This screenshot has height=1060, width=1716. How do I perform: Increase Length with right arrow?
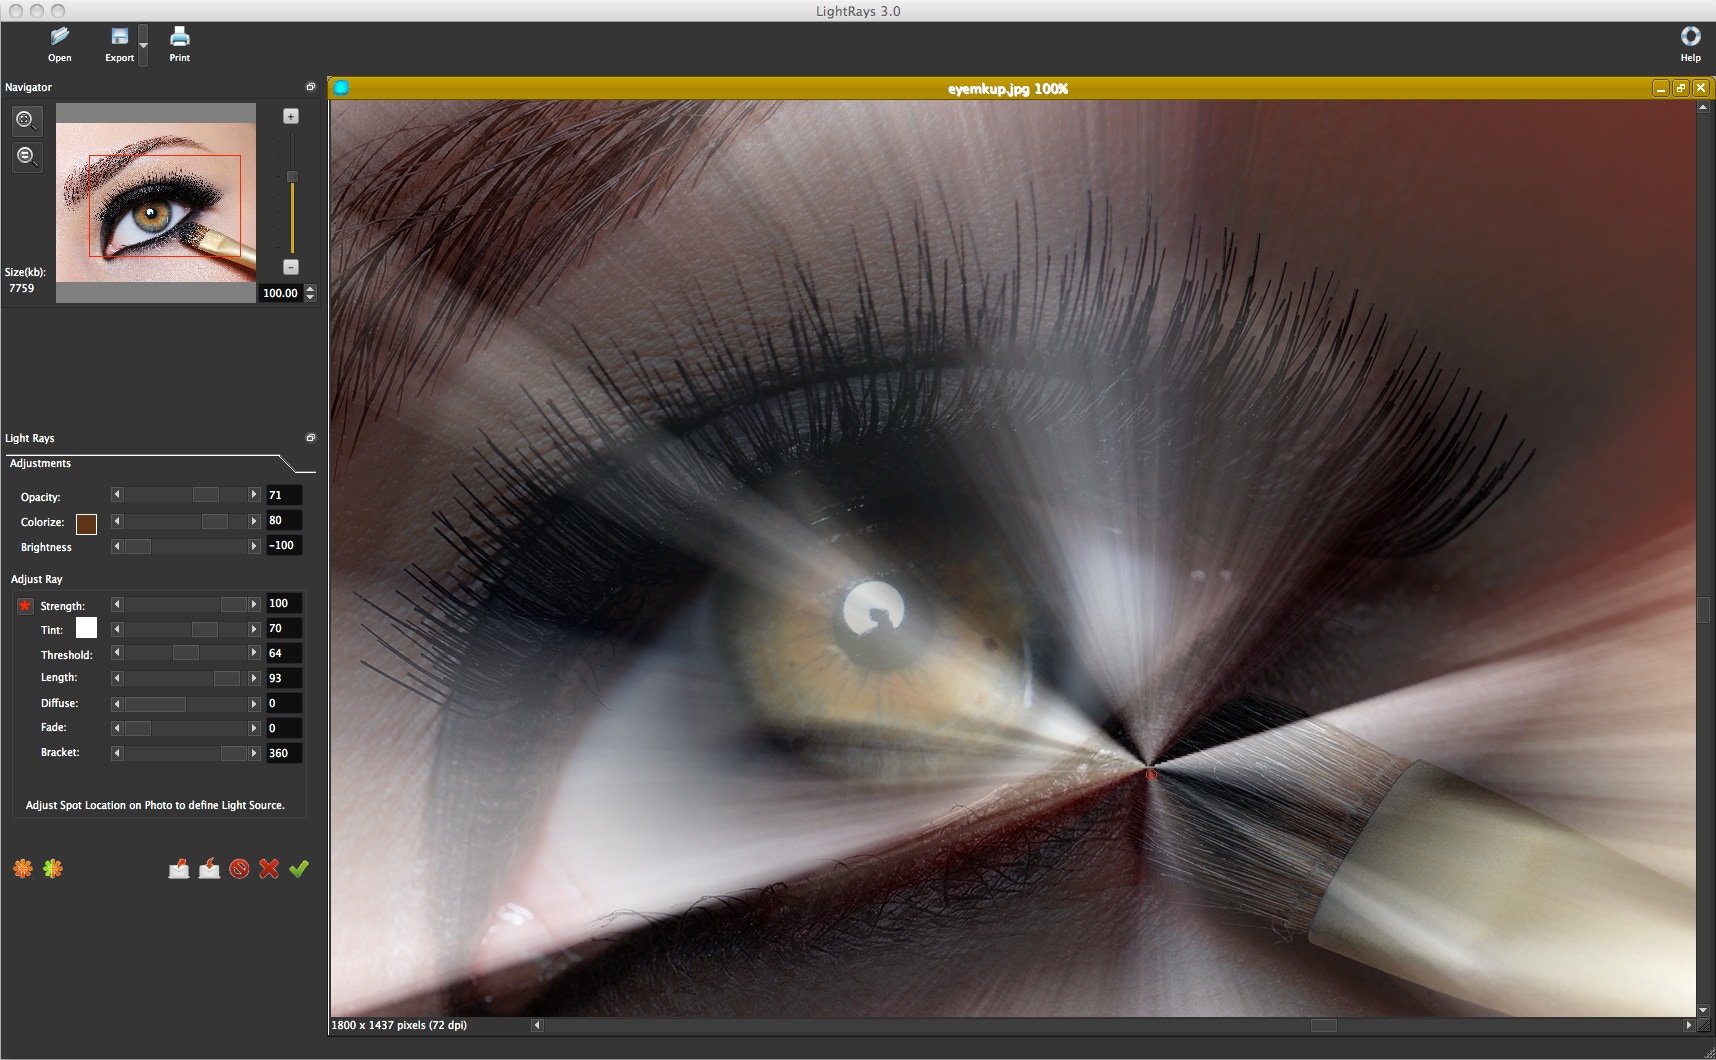pos(254,678)
